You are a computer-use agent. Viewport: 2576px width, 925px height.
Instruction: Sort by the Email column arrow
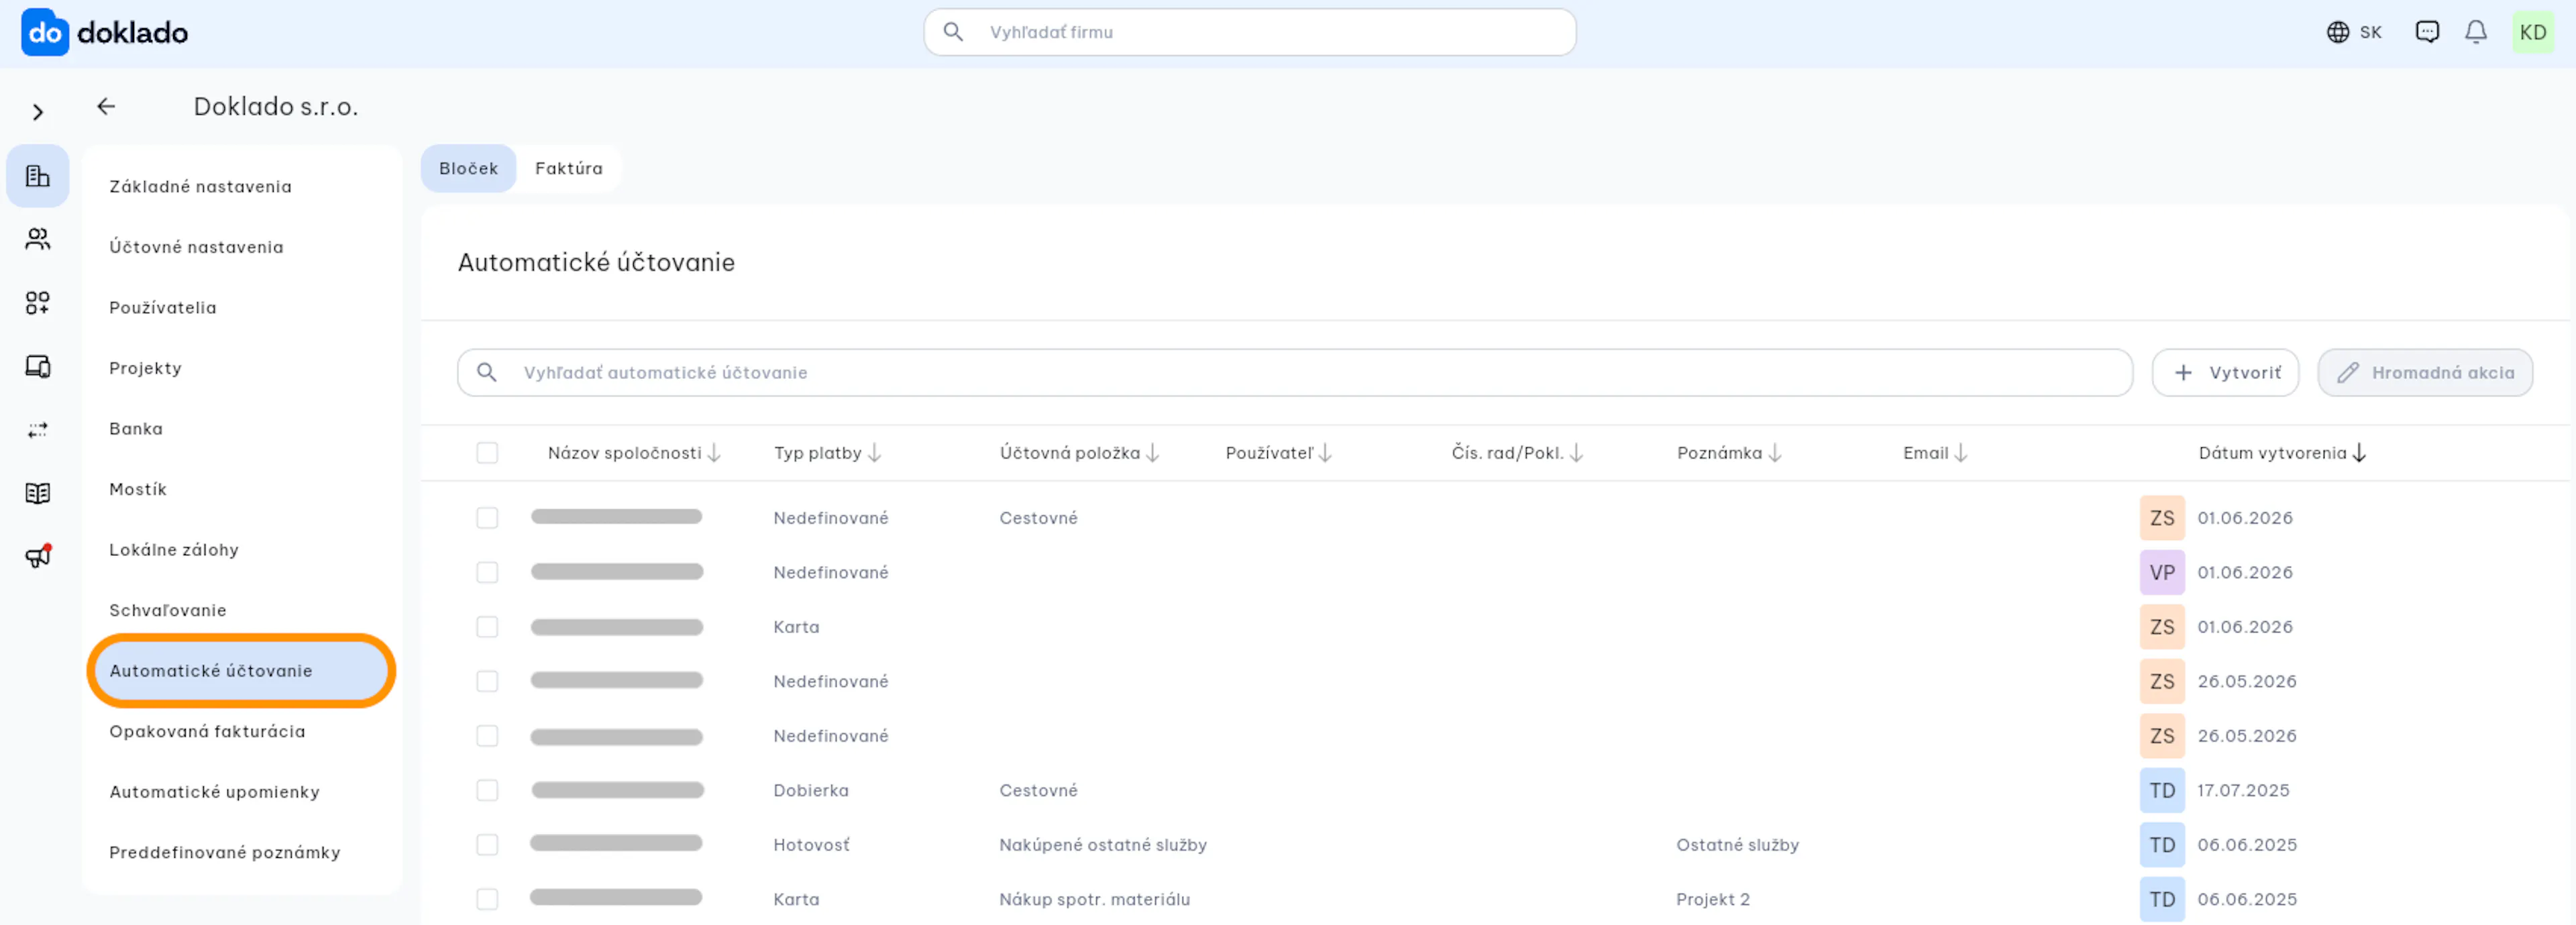(1961, 453)
